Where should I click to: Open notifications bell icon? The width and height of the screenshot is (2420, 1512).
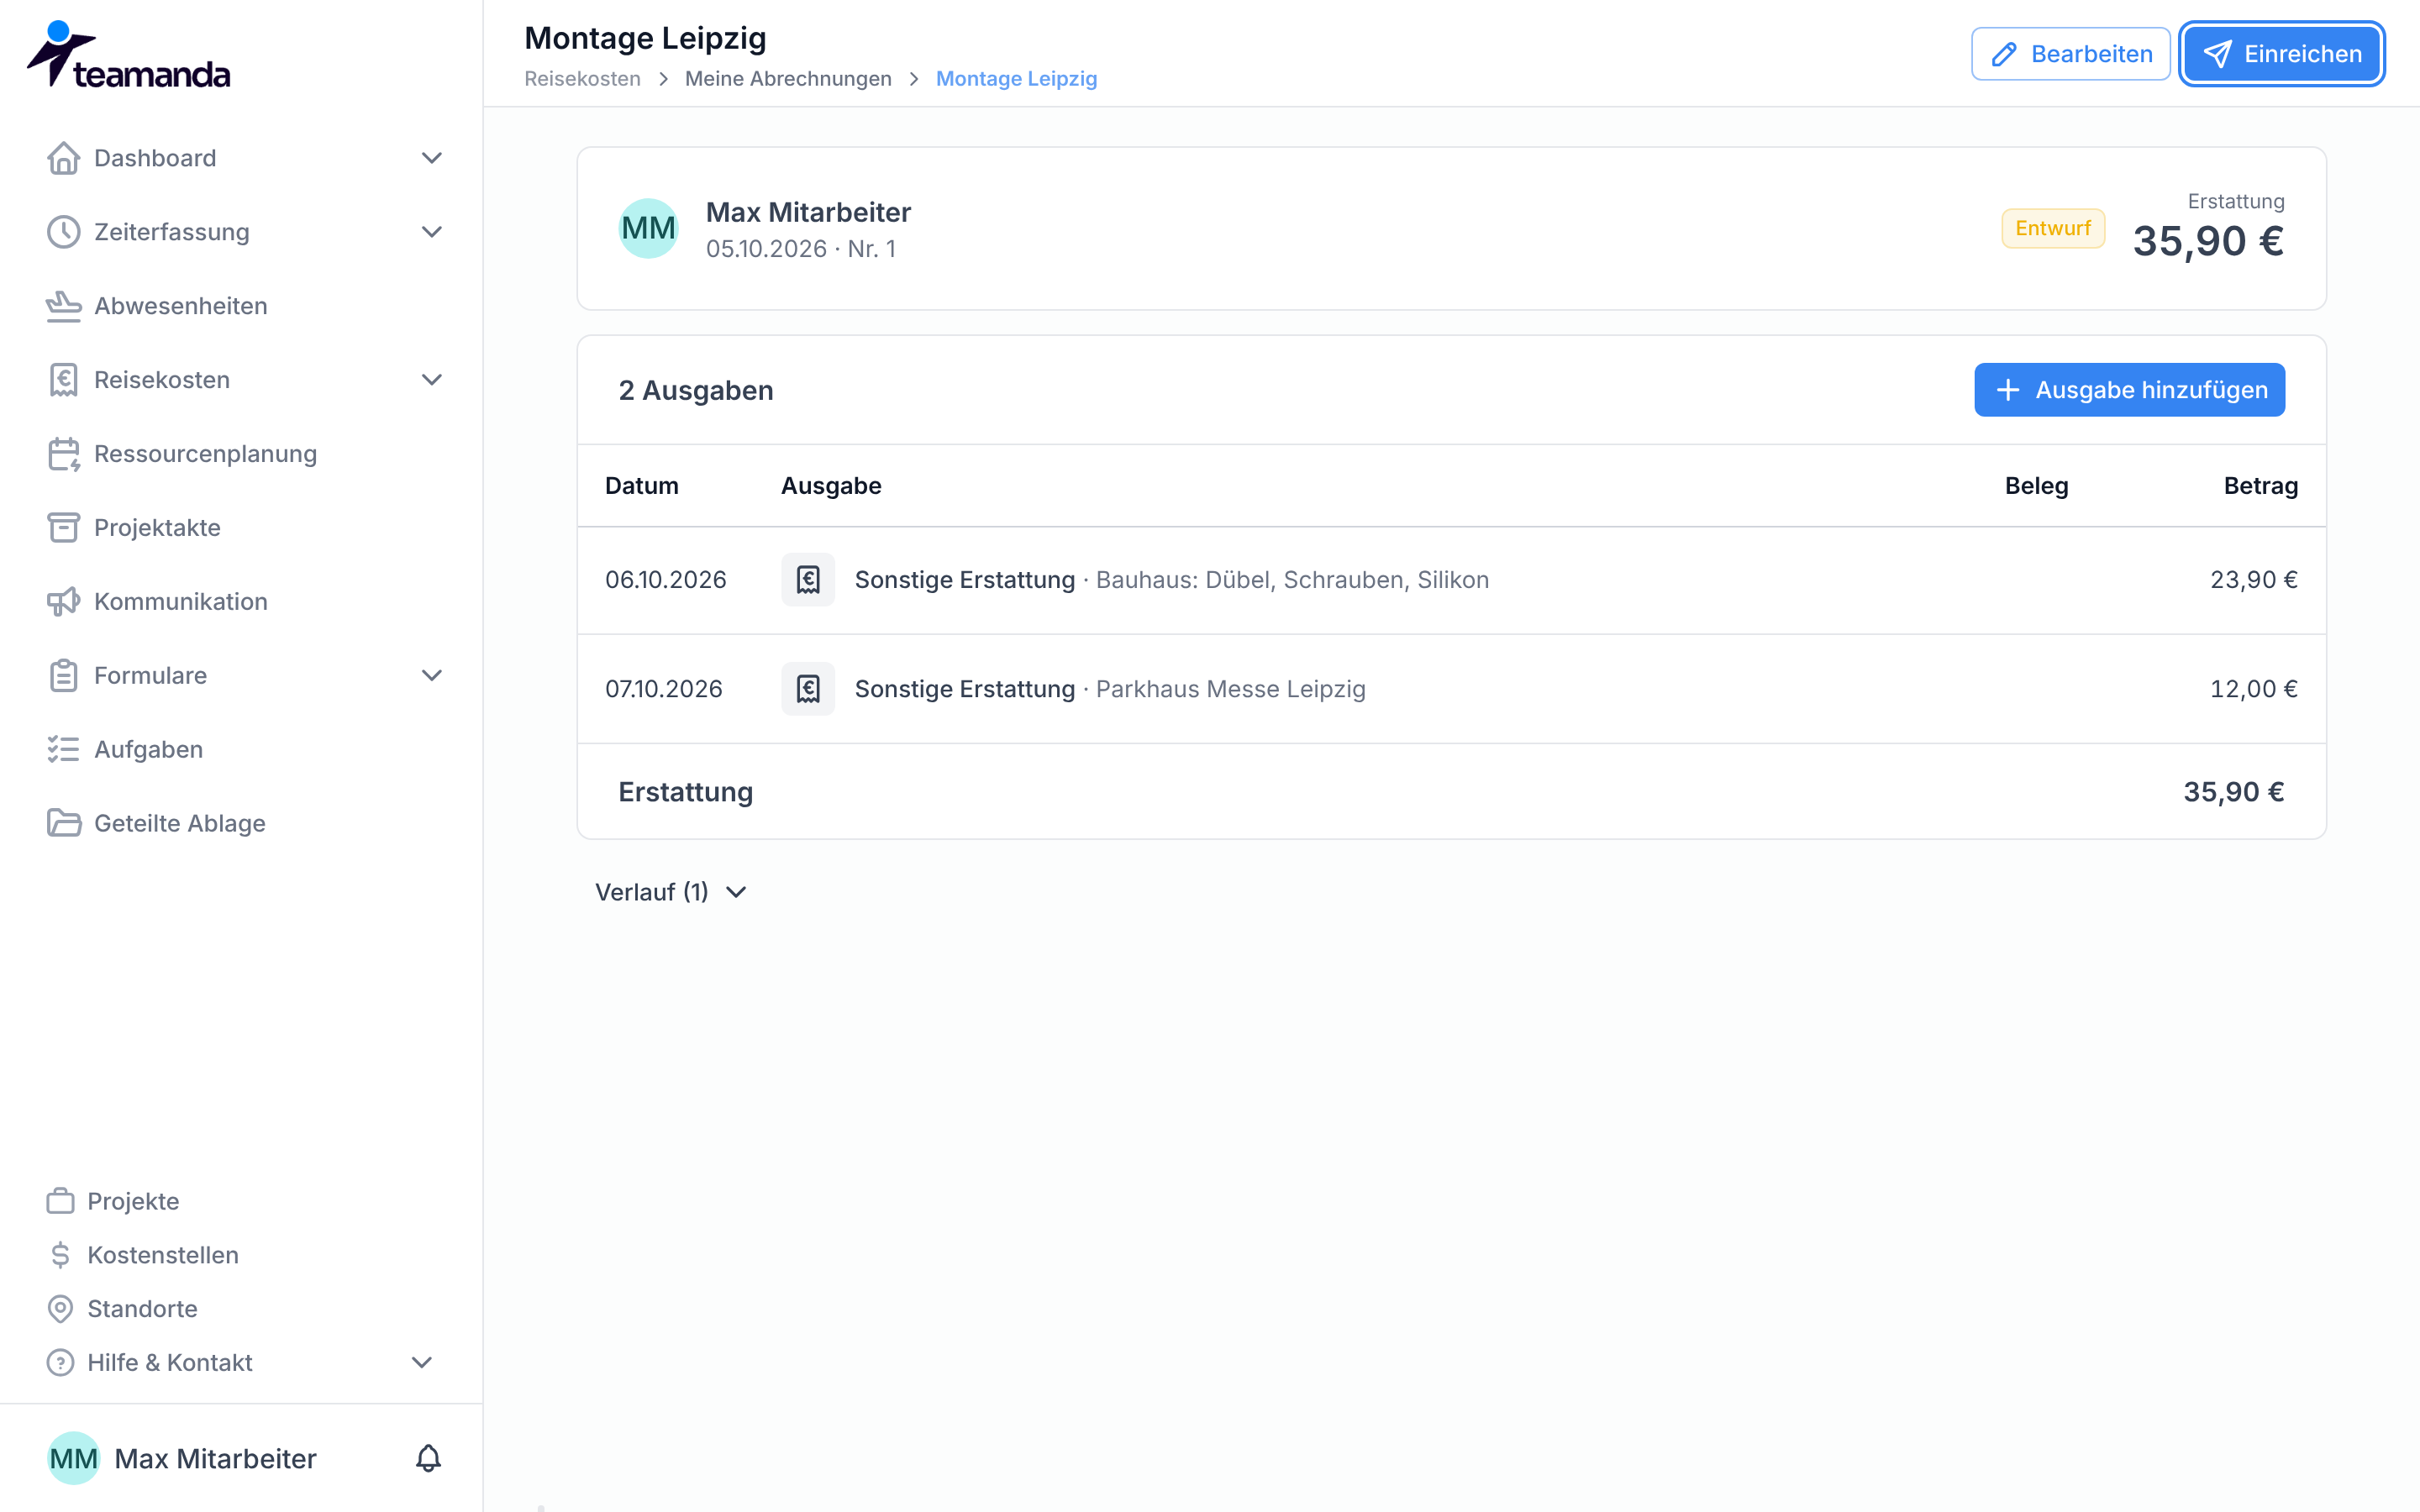pos(428,1458)
